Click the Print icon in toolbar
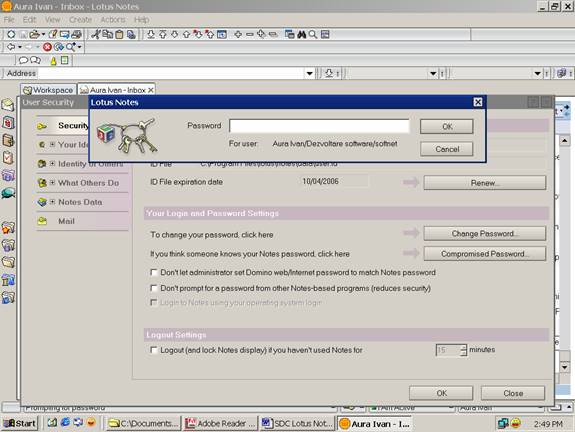Image resolution: width=575 pixels, height=432 pixels. 76,34
